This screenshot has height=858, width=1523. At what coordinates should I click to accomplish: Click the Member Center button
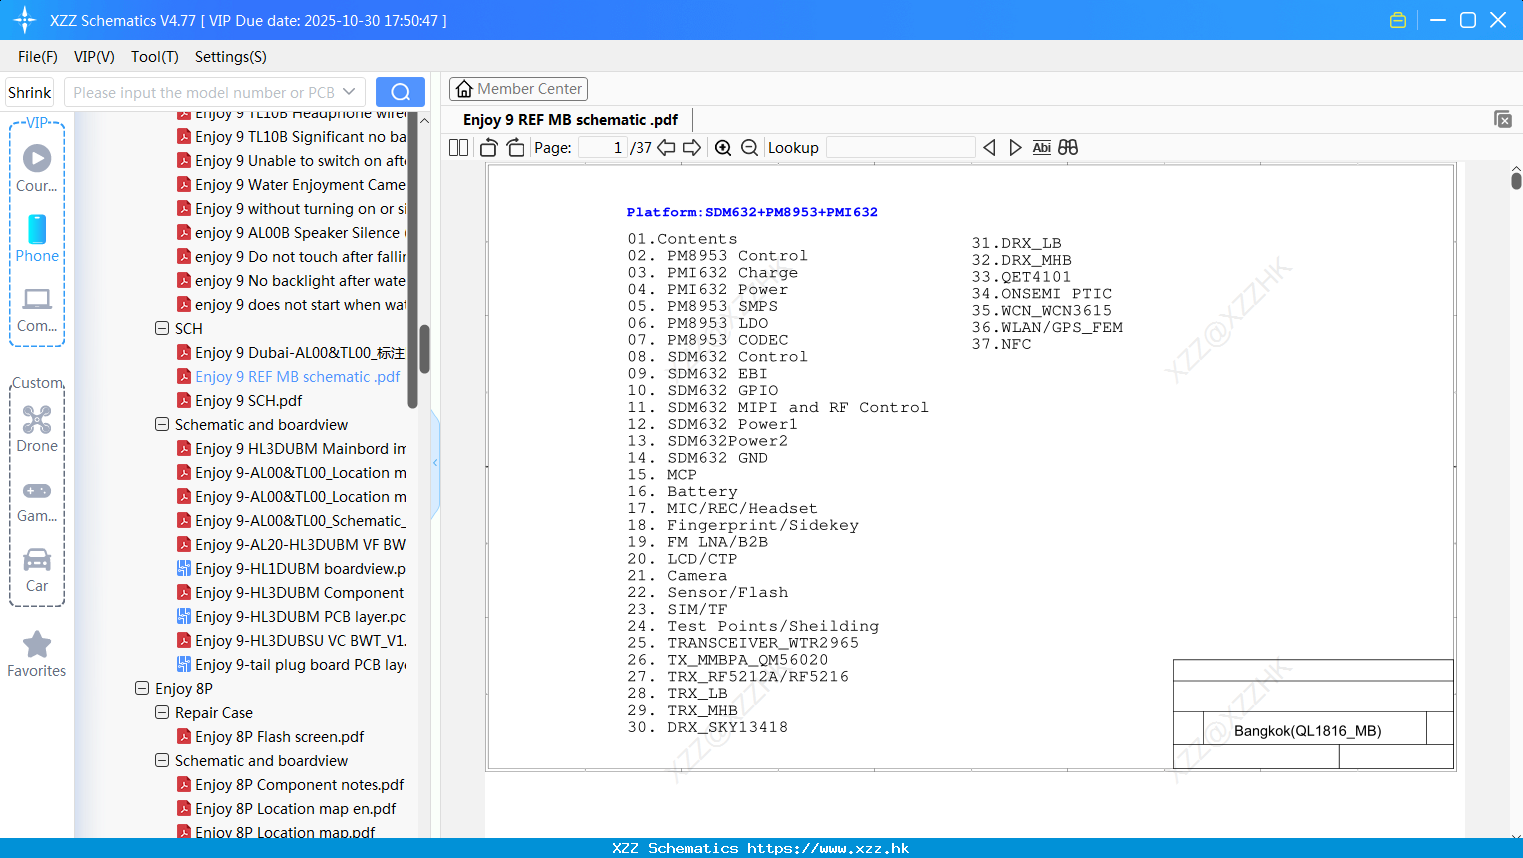[x=518, y=89]
